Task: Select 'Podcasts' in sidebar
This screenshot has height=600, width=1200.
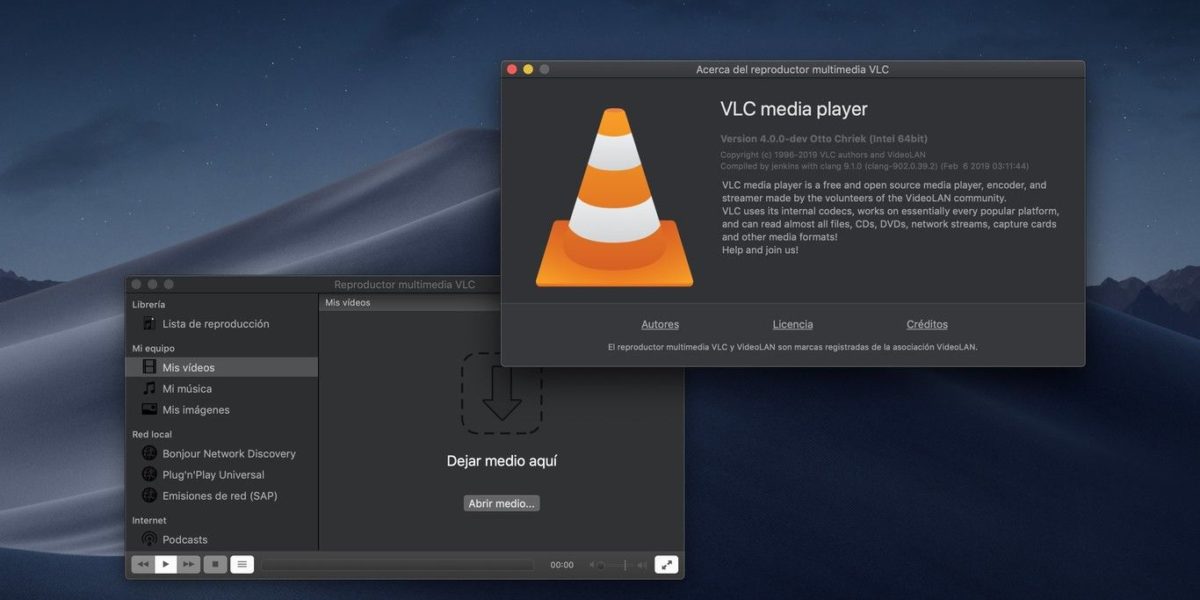Action: (185, 540)
